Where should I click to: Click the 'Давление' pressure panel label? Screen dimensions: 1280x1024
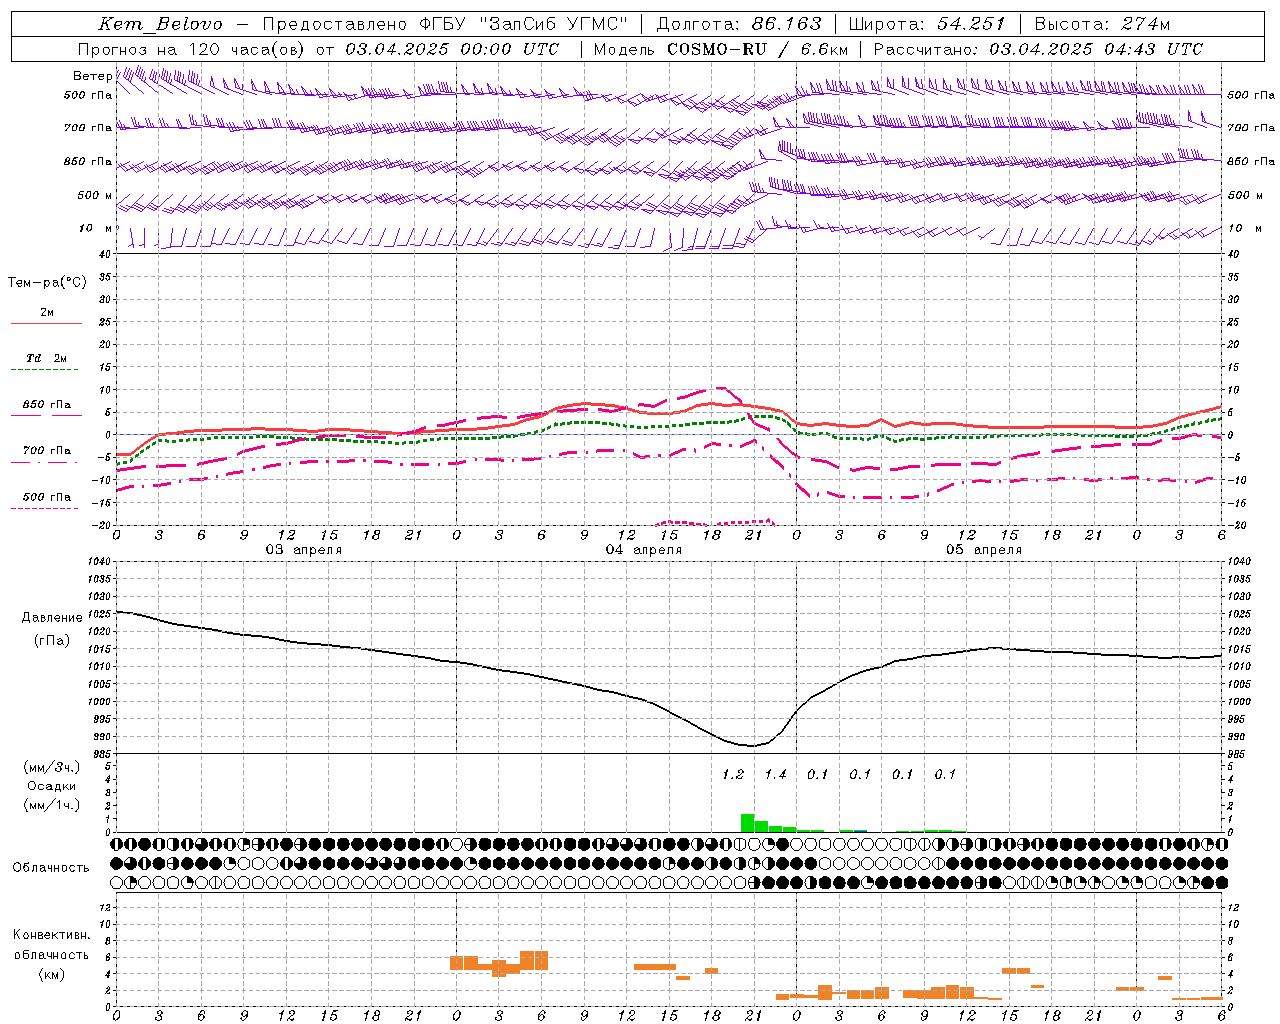click(x=52, y=617)
